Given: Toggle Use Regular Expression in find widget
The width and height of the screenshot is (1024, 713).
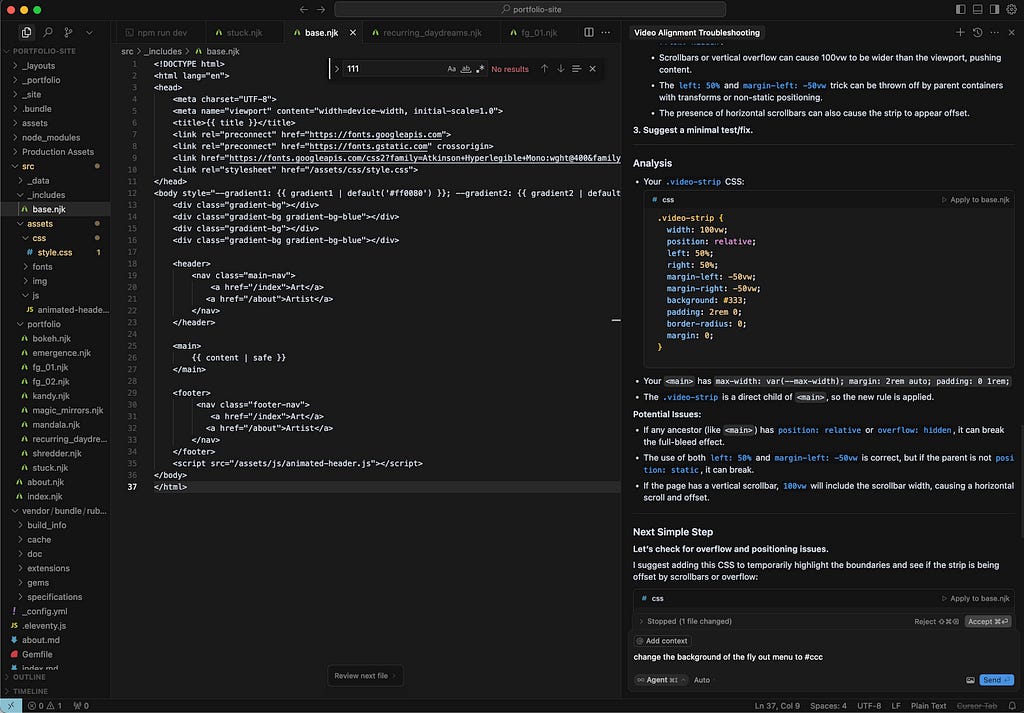Looking at the screenshot, I should click(x=481, y=69).
